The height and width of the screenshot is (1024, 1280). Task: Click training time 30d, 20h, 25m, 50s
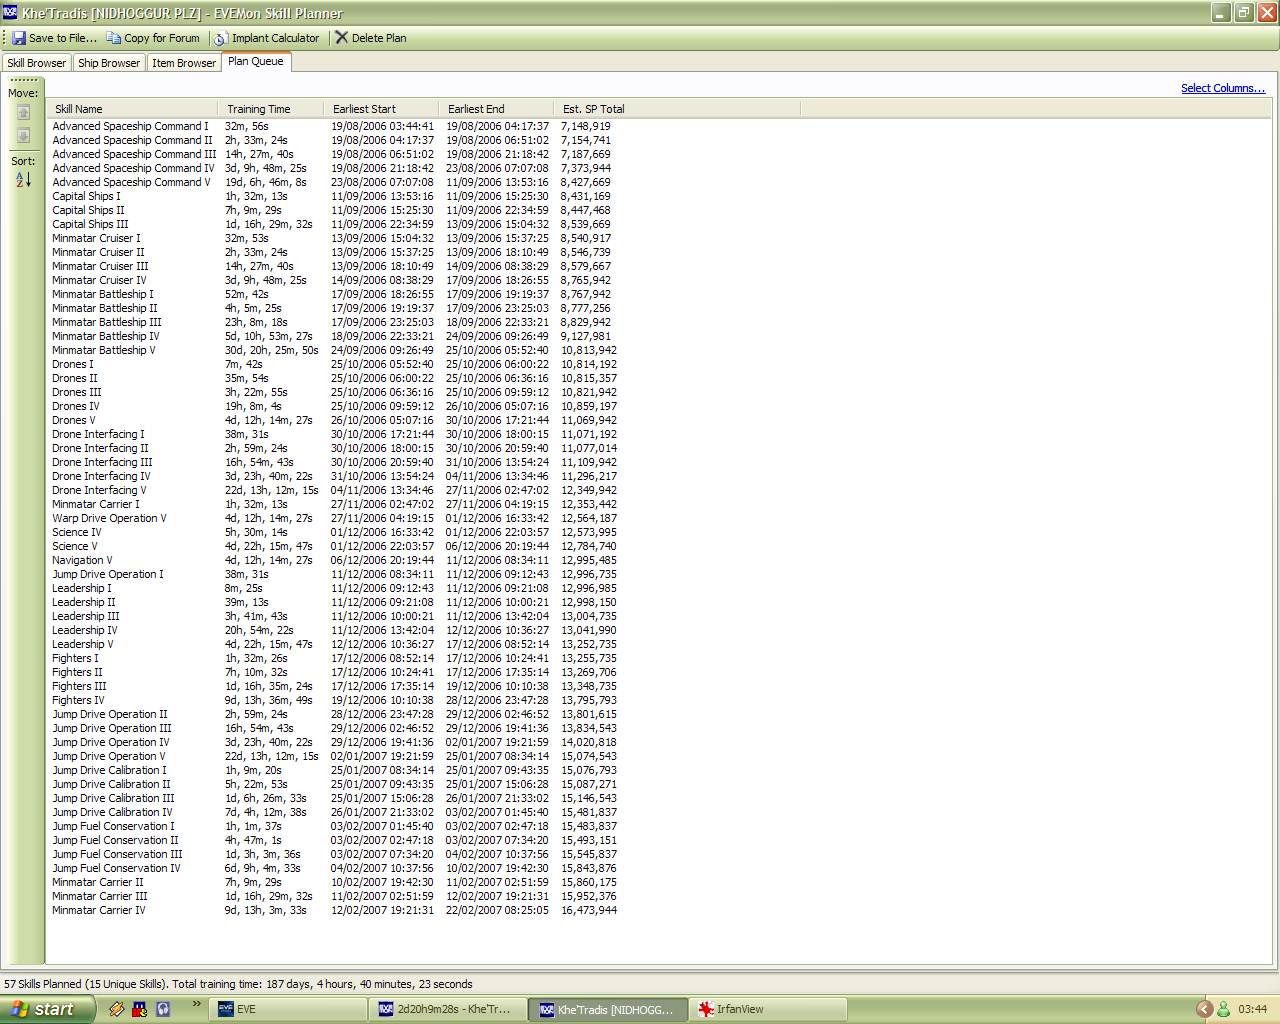[271, 350]
